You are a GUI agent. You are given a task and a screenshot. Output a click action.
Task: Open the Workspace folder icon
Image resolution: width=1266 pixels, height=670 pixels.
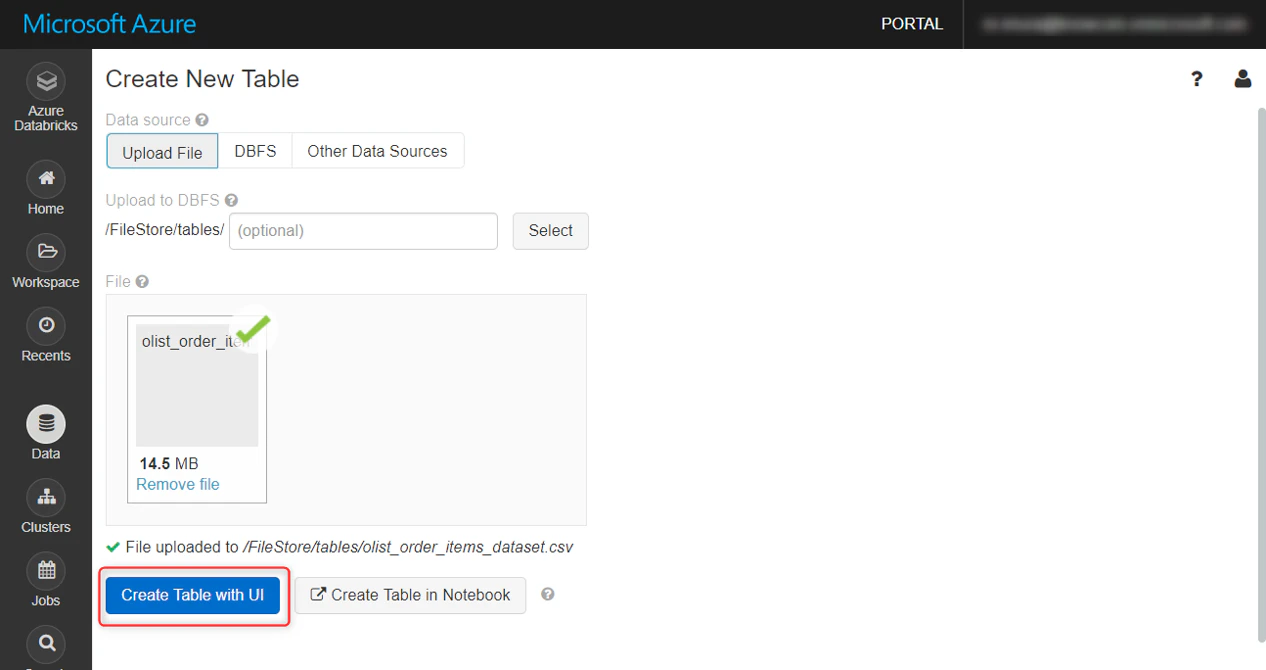46,252
